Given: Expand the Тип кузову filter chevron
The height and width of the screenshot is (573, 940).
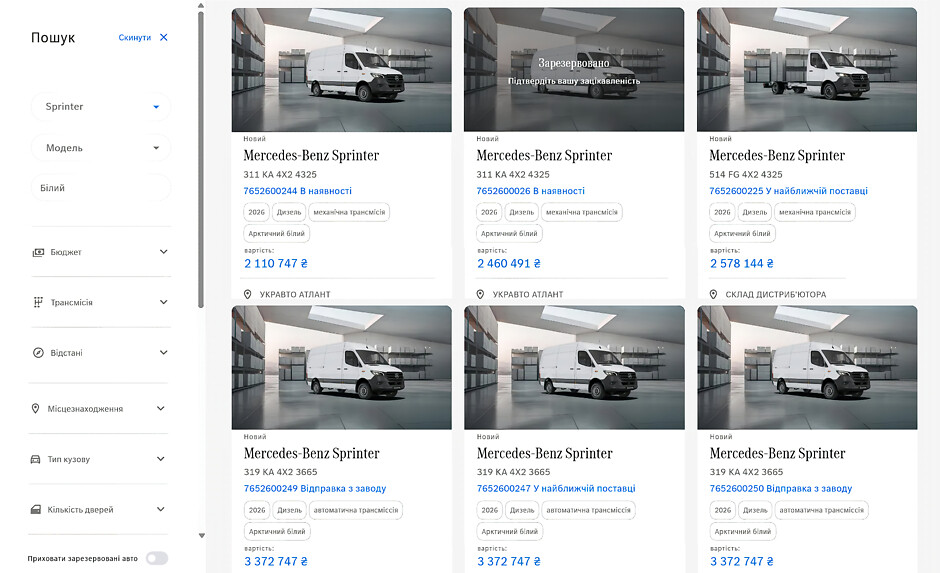Looking at the screenshot, I should pyautogui.click(x=161, y=459).
